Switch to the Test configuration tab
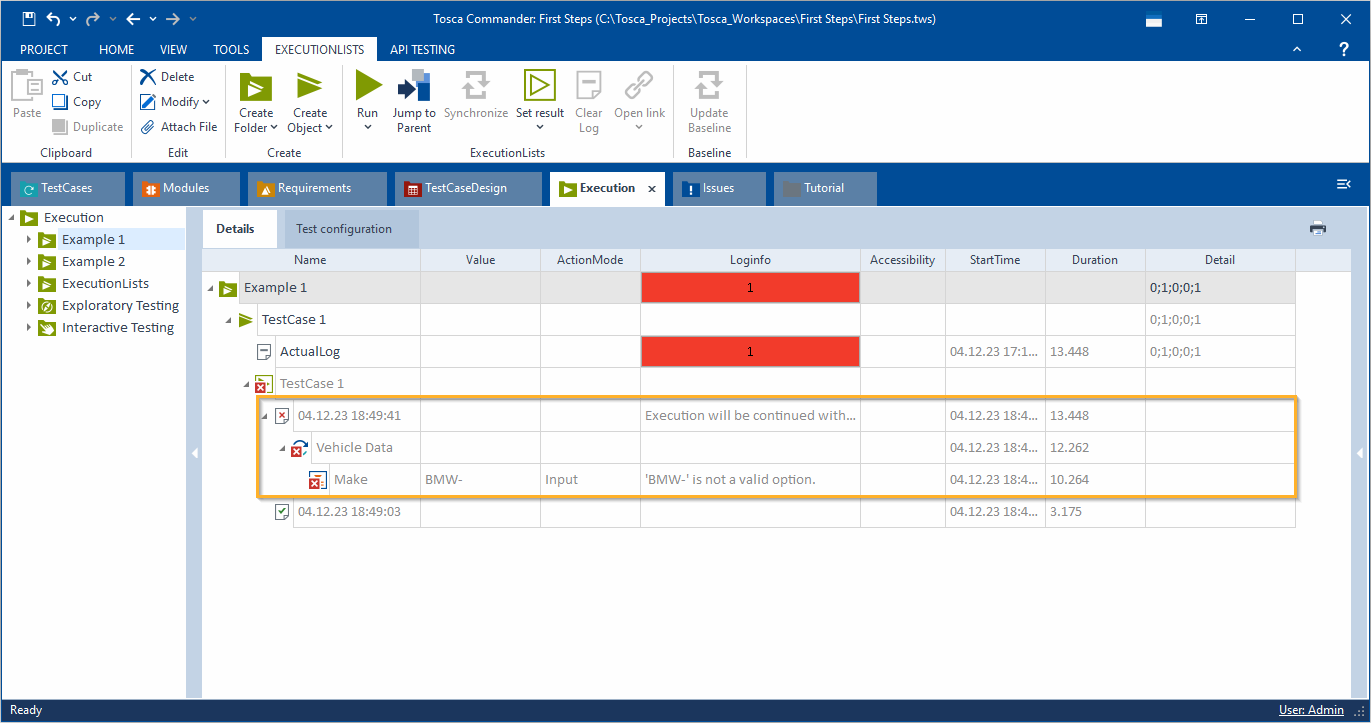 [x=344, y=229]
